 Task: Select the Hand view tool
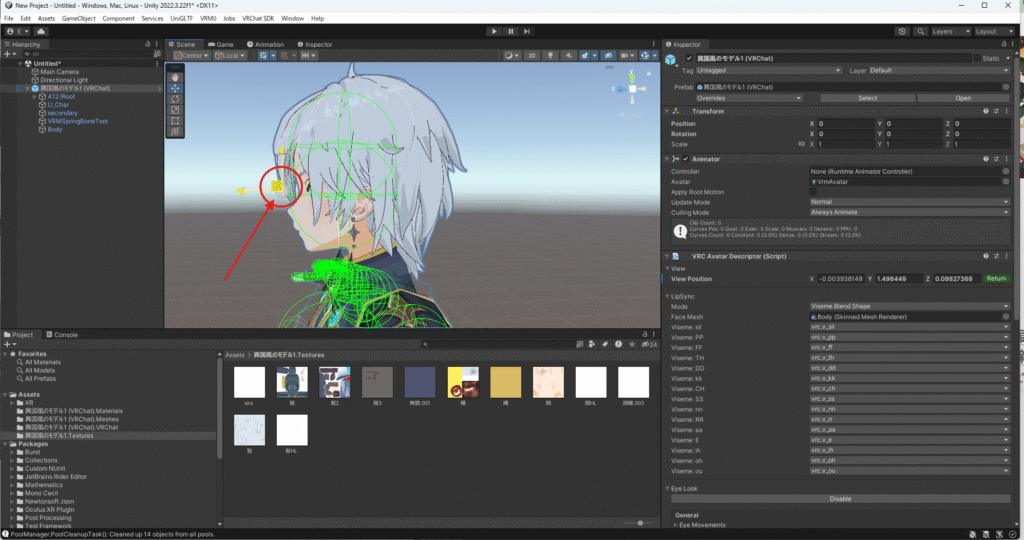click(x=175, y=77)
